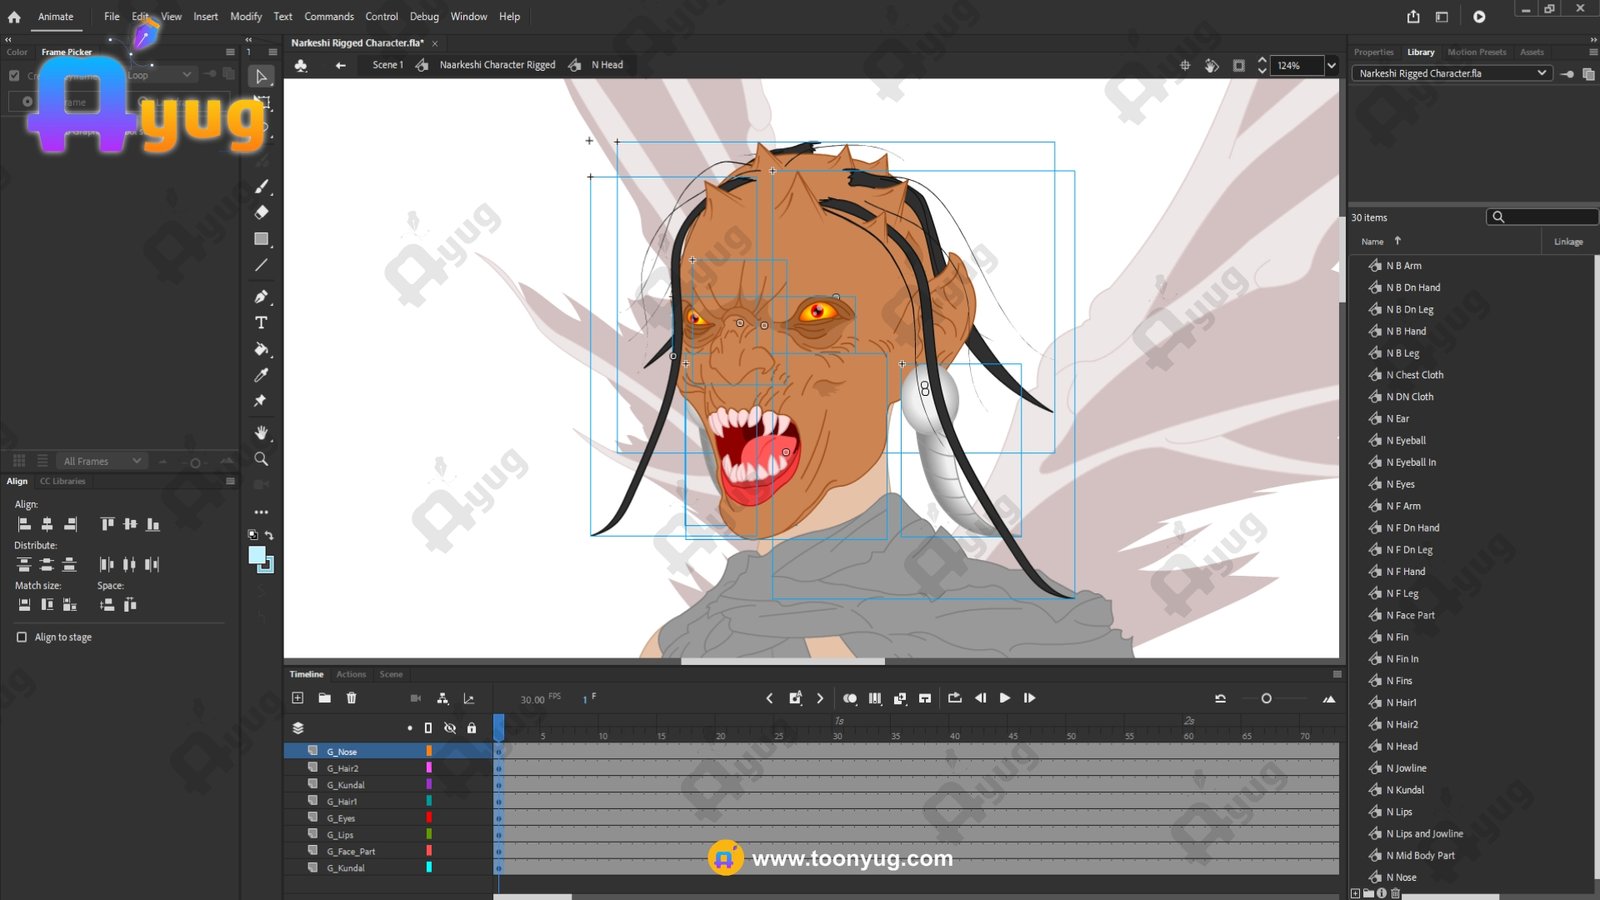Switch to the CC Libraries tab
Image resolution: width=1600 pixels, height=900 pixels.
(x=62, y=481)
